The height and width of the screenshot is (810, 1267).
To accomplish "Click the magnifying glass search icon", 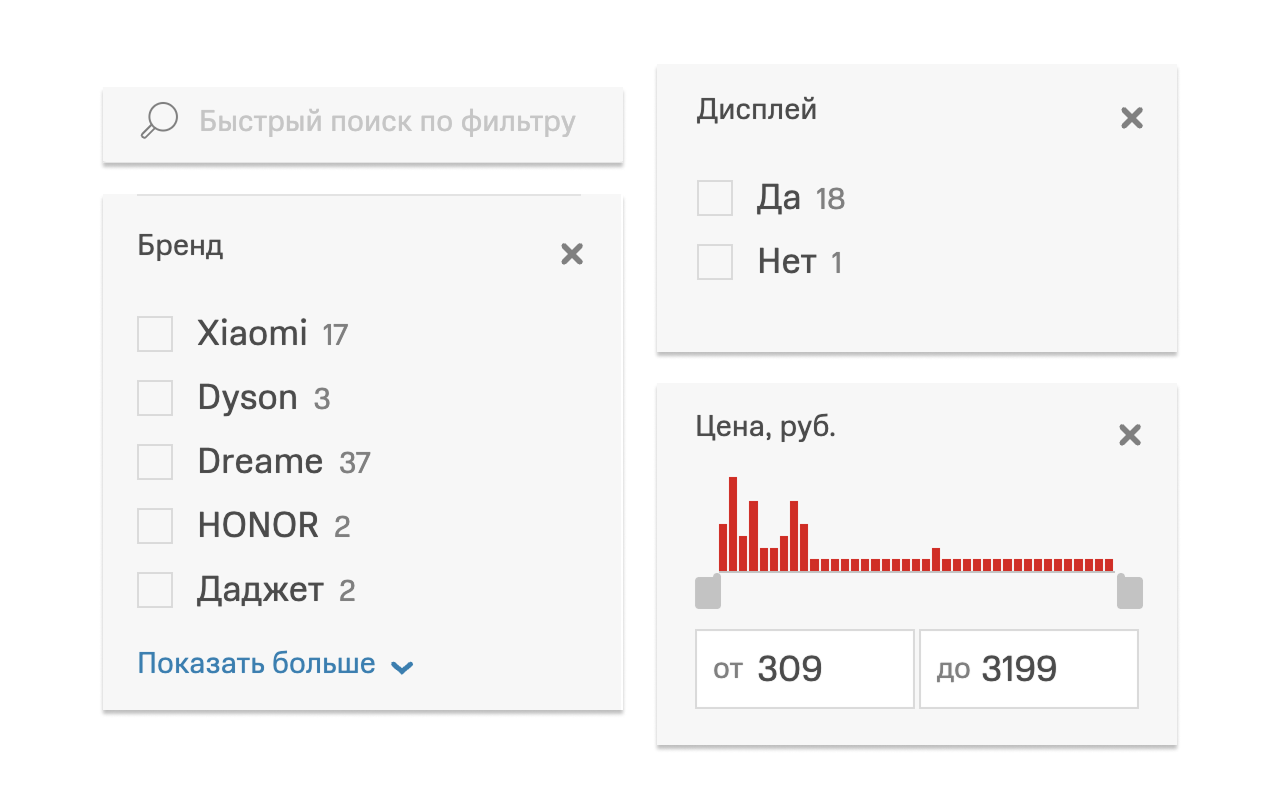I will pos(159,122).
